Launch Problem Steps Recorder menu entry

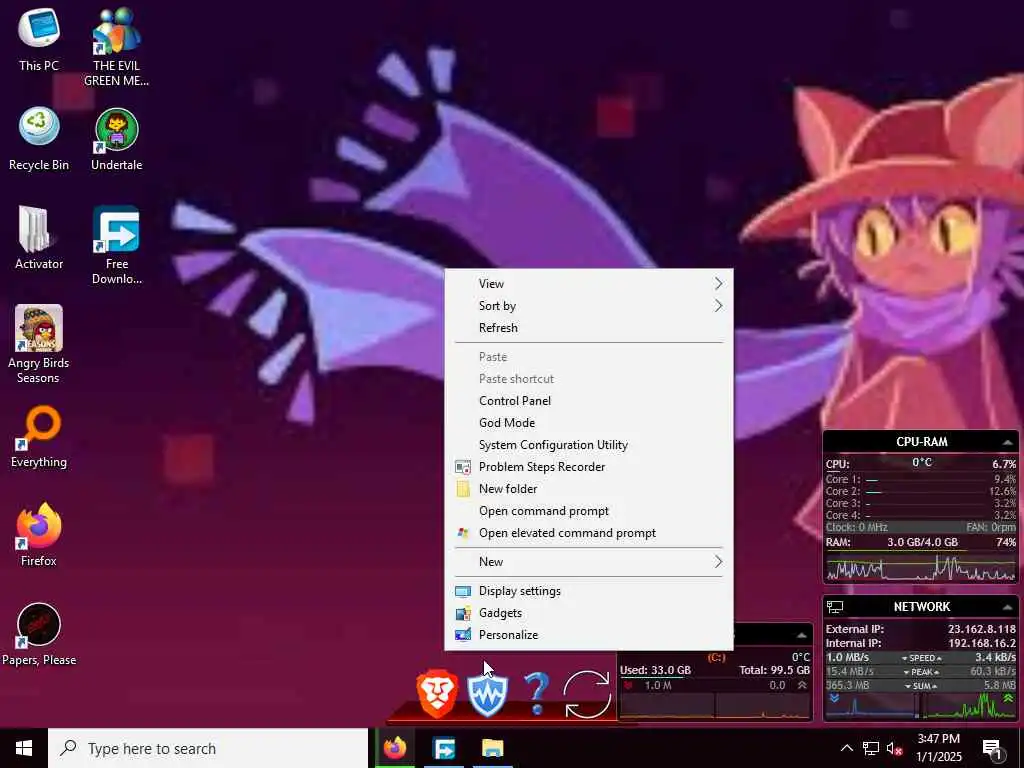588,467
